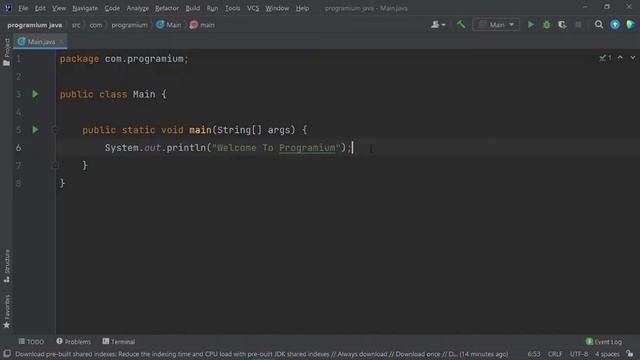Image resolution: width=640 pixels, height=360 pixels.
Task: Open the Navigate menu
Action: pos(85,8)
